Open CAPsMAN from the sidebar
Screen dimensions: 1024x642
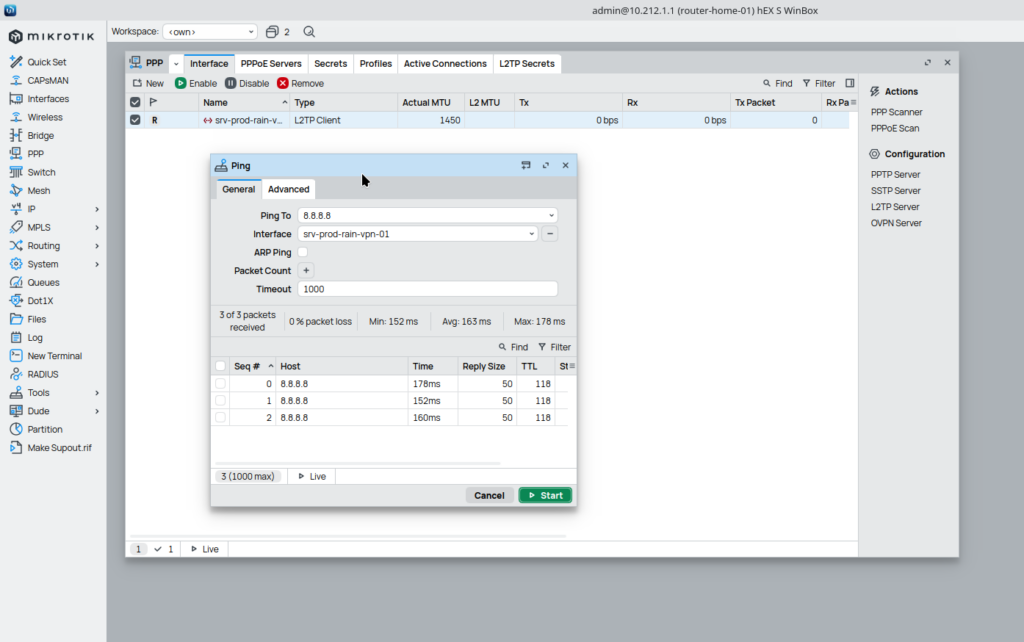tap(16, 80)
